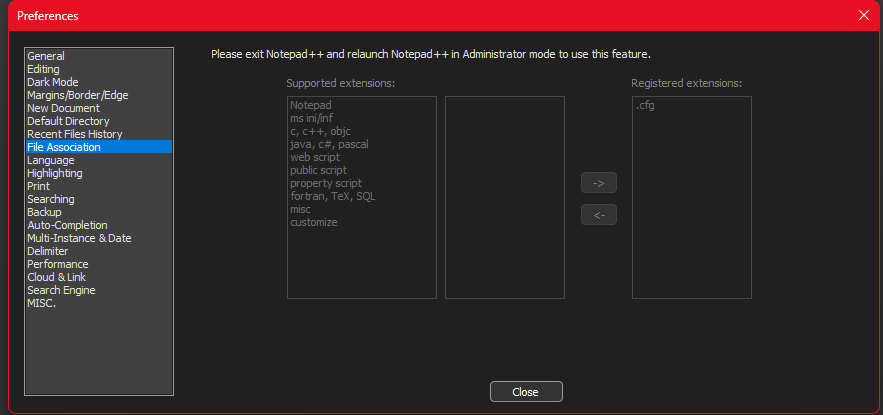The height and width of the screenshot is (415, 883).
Task: Select Editing in the category list
Action: tap(99, 69)
